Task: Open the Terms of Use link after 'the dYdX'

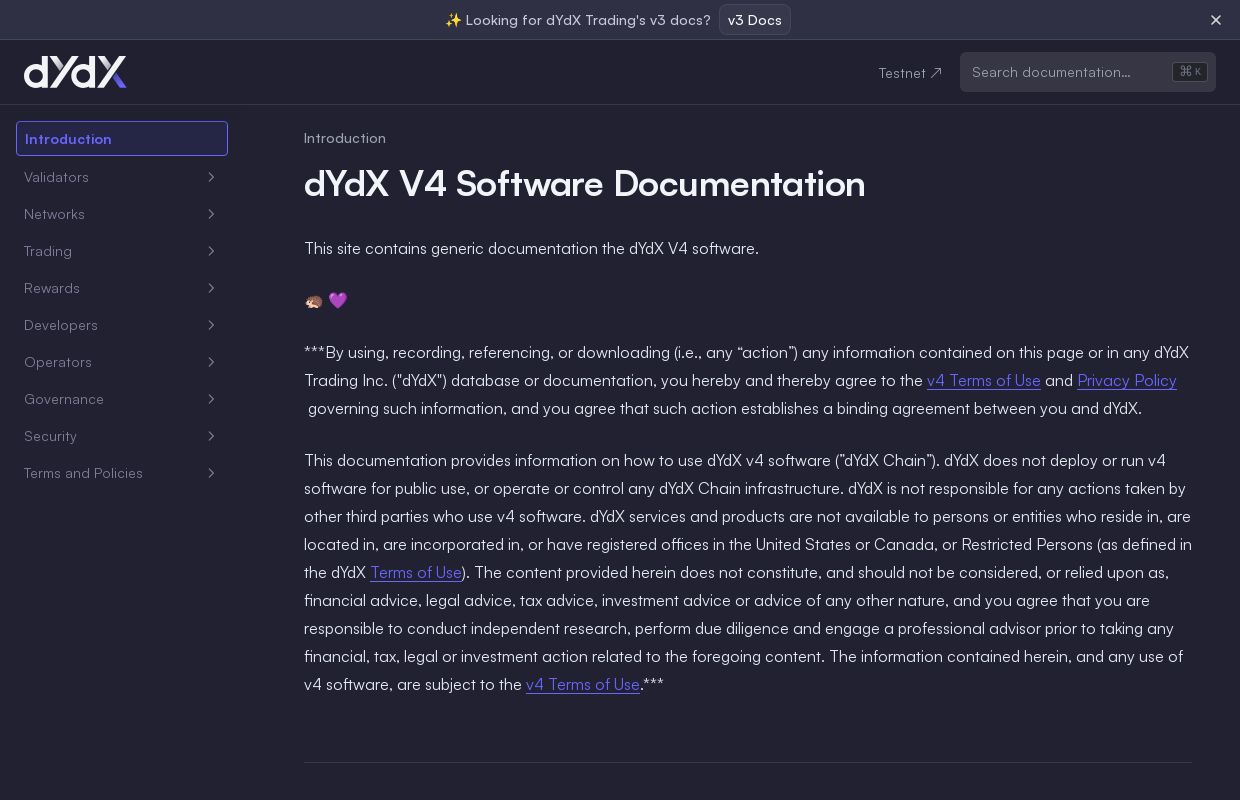Action: 416,572
